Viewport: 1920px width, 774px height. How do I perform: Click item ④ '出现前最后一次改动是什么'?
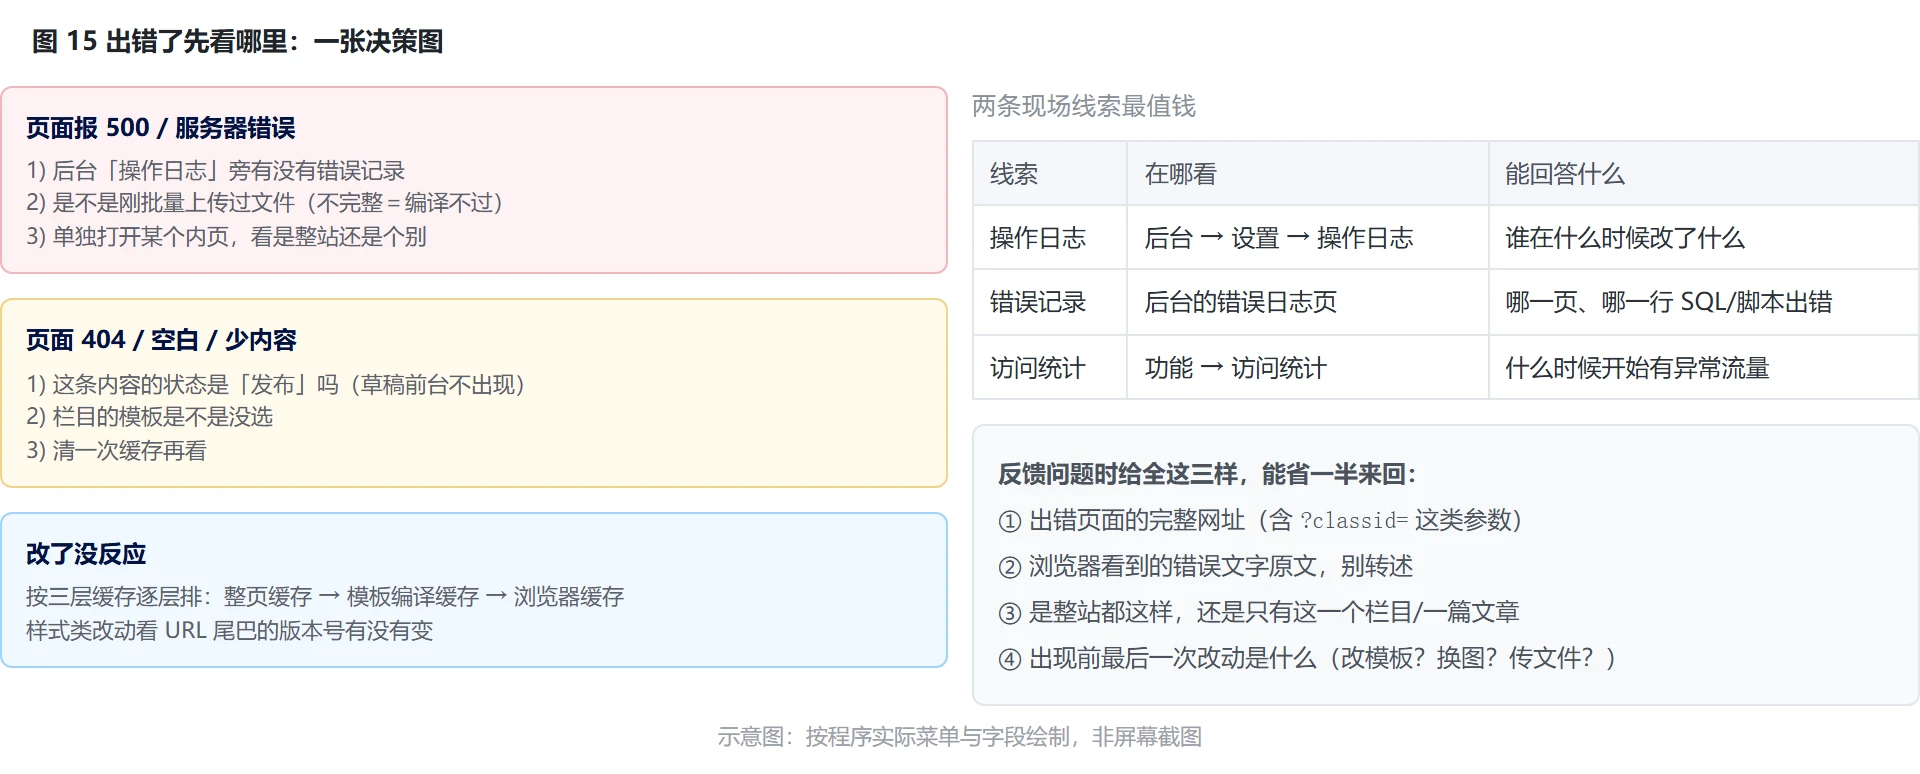coord(1308,658)
